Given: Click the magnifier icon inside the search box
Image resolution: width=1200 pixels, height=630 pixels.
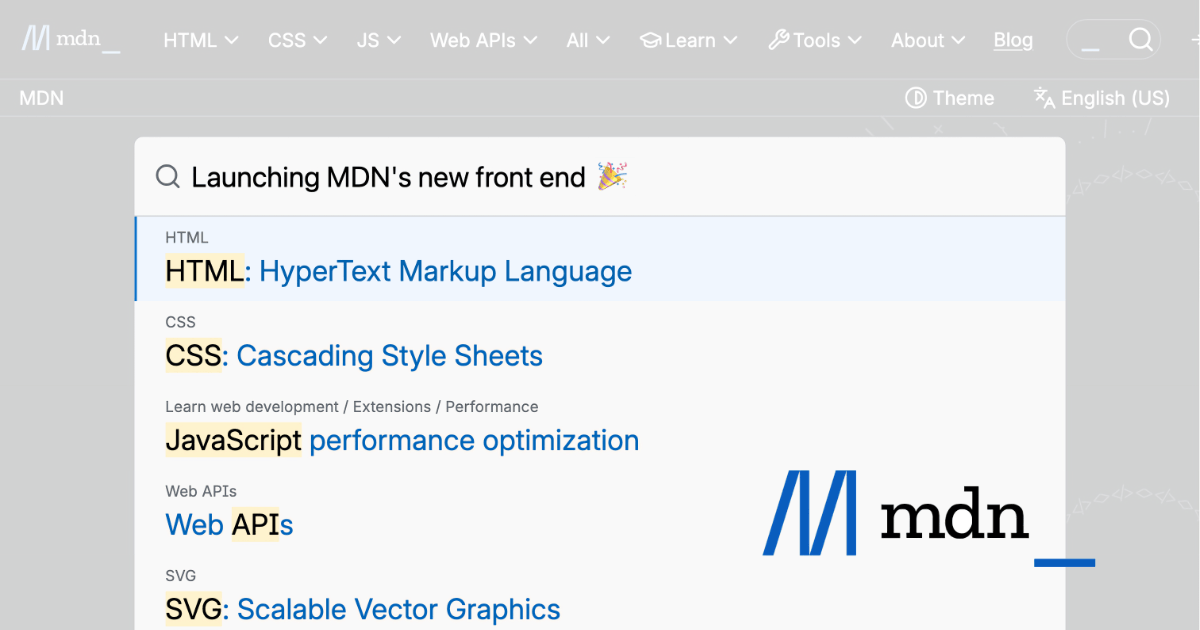Looking at the screenshot, I should [x=167, y=176].
